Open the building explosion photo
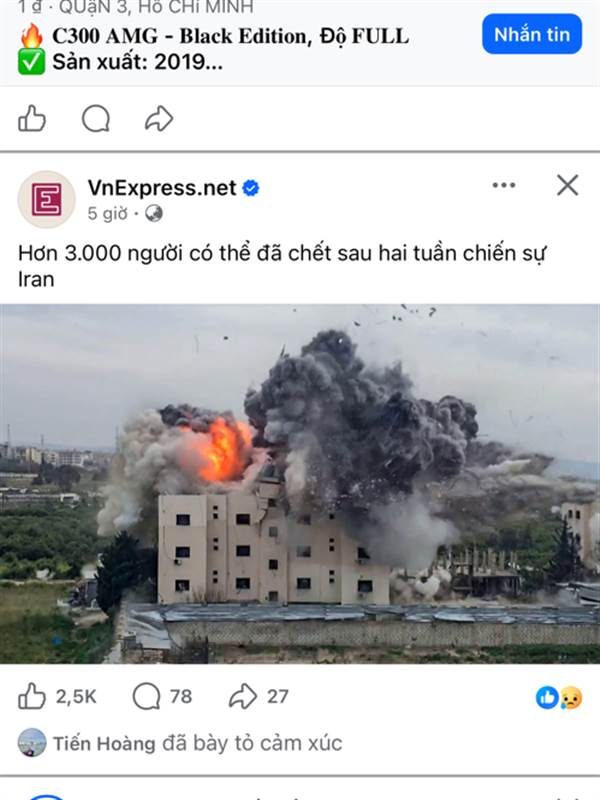The height and width of the screenshot is (800, 600). pyautogui.click(x=300, y=484)
